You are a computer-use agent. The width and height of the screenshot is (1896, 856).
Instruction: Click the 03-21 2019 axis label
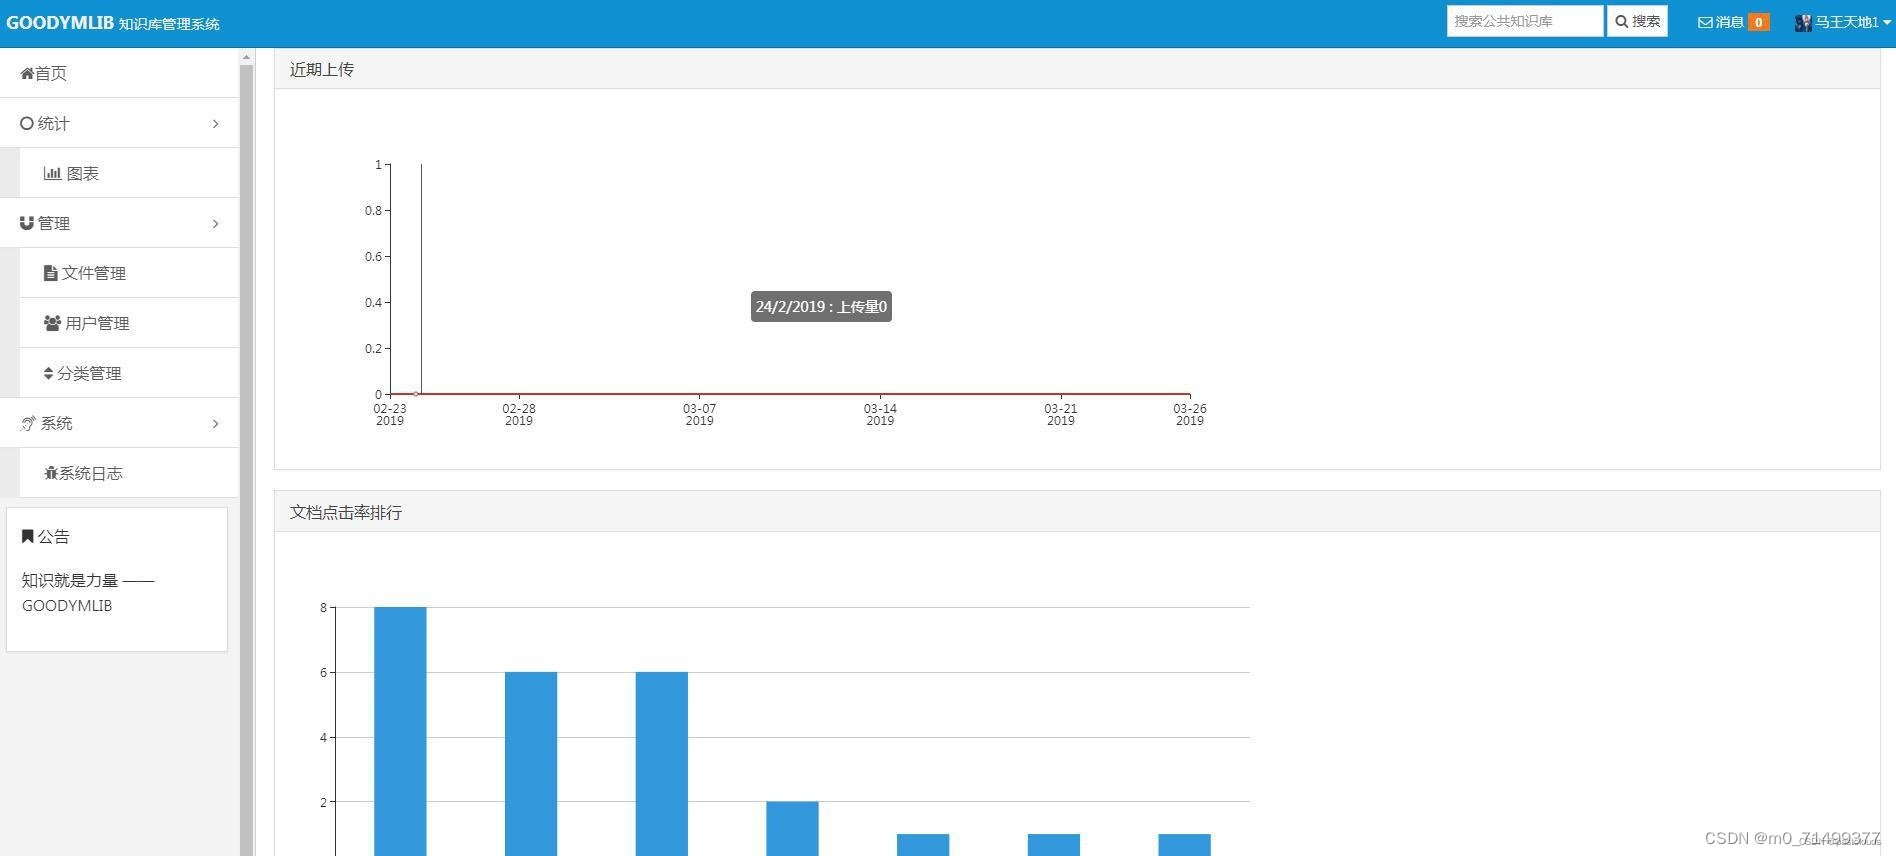pos(1061,414)
